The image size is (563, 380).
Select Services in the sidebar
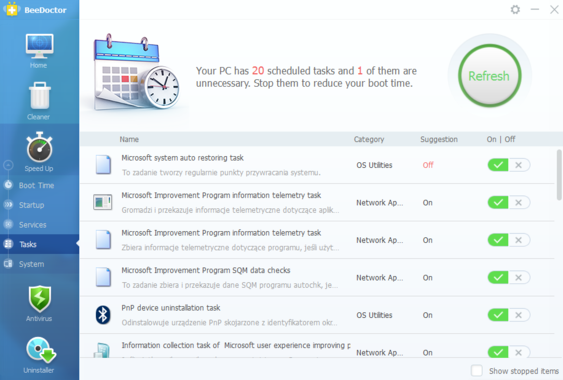point(32,225)
